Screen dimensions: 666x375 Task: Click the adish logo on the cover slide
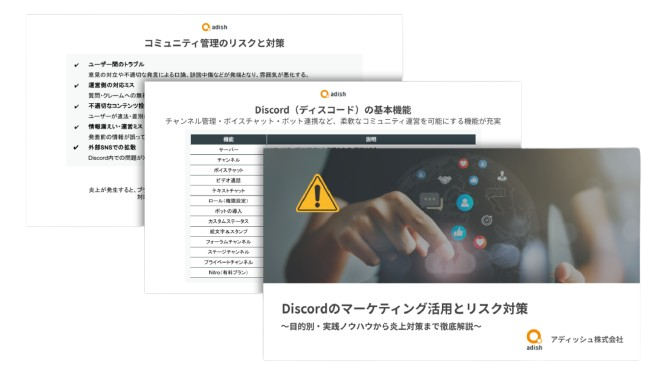[534, 340]
